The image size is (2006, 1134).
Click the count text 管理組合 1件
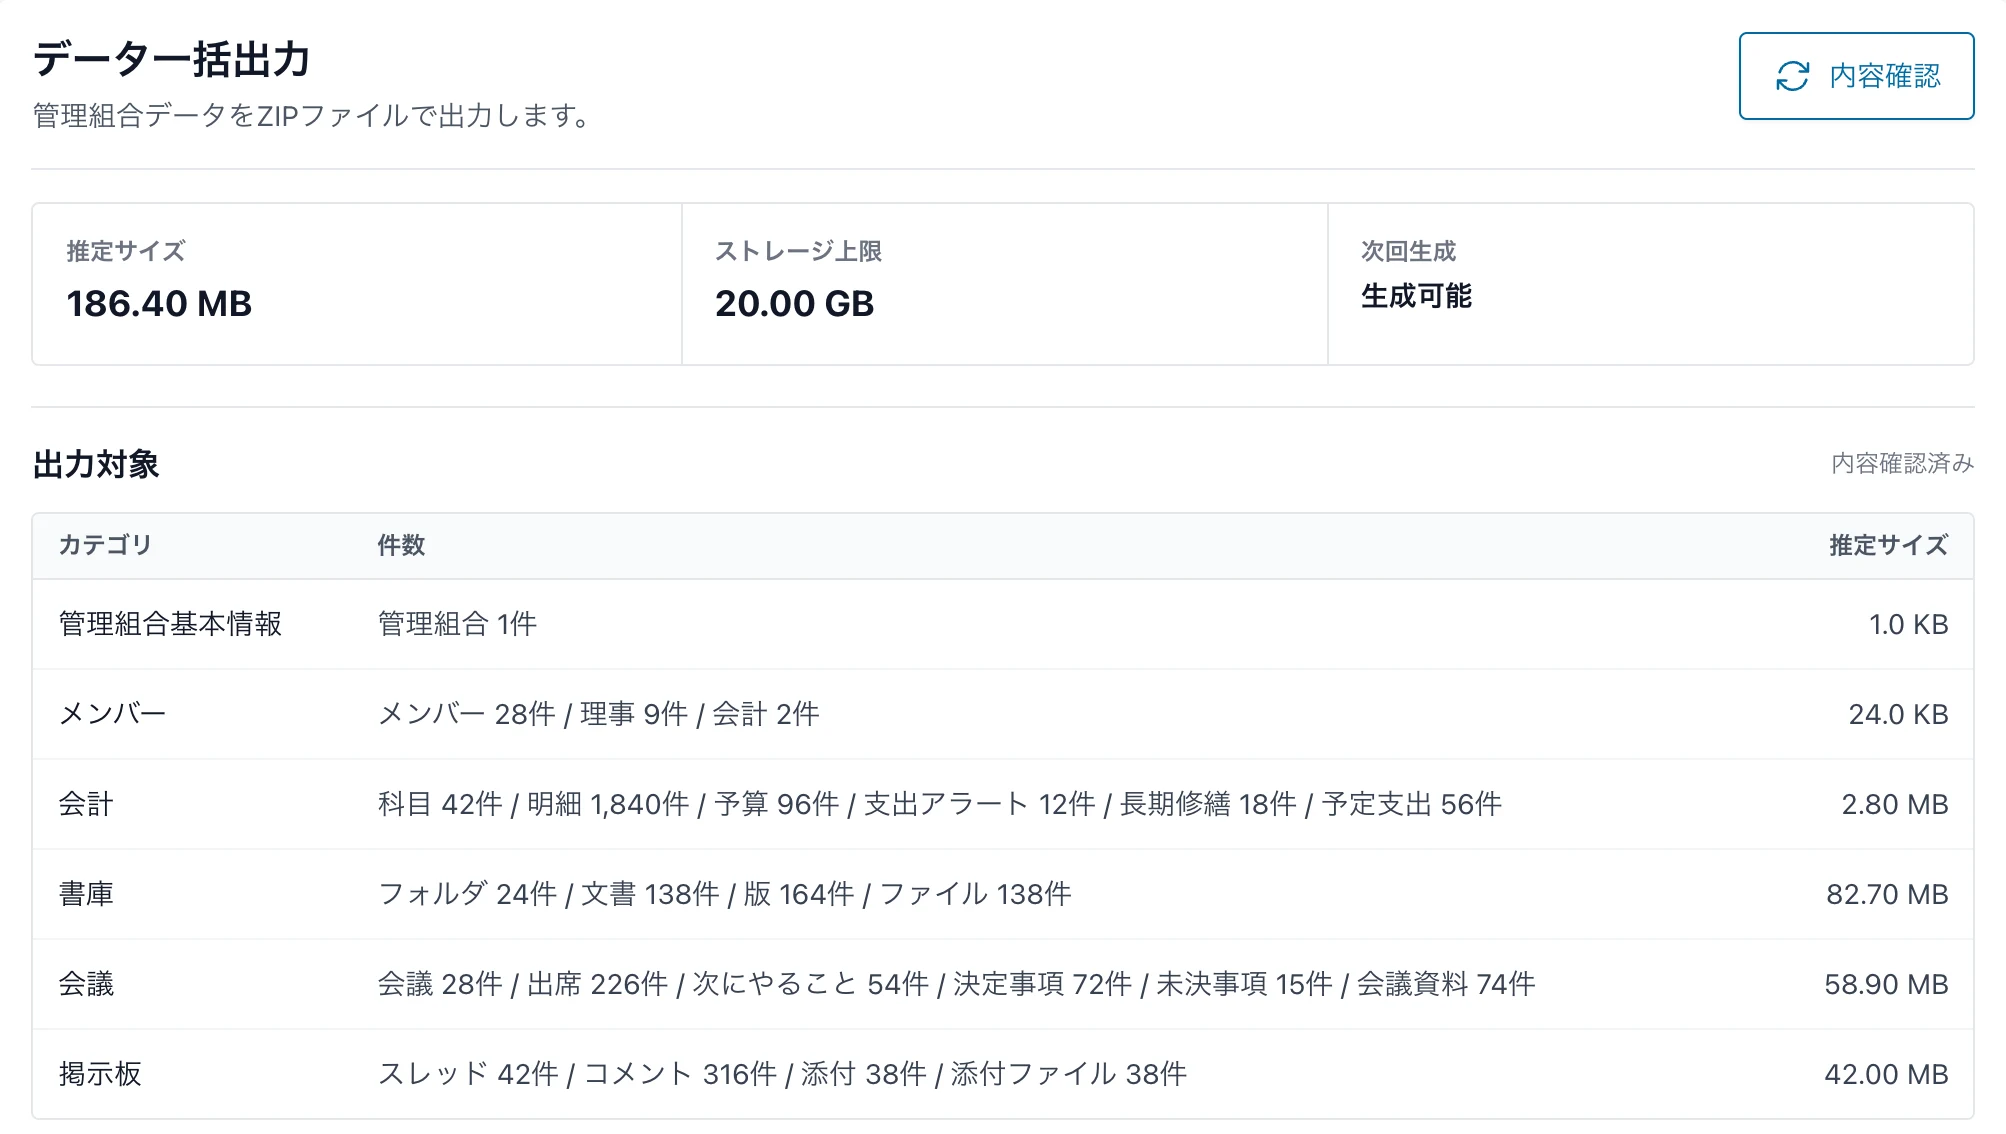coord(457,624)
